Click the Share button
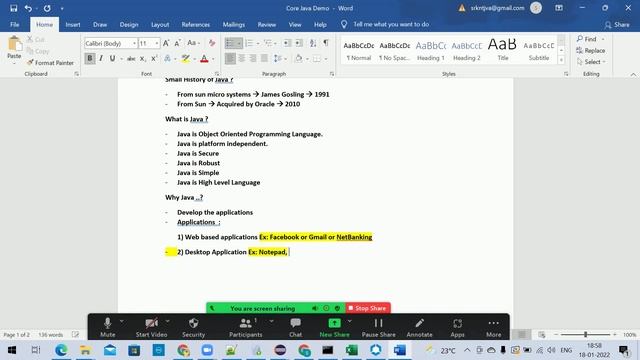 (617, 24)
